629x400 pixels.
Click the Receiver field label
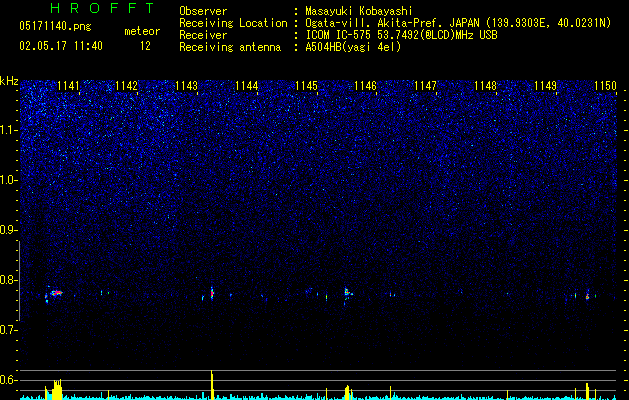pyautogui.click(x=203, y=35)
